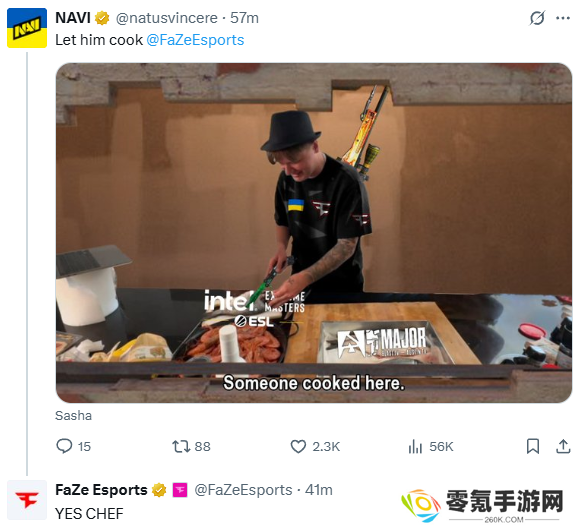Open the @FaZeEsports mention link
This screenshot has width=582, height=531.
click(x=195, y=40)
